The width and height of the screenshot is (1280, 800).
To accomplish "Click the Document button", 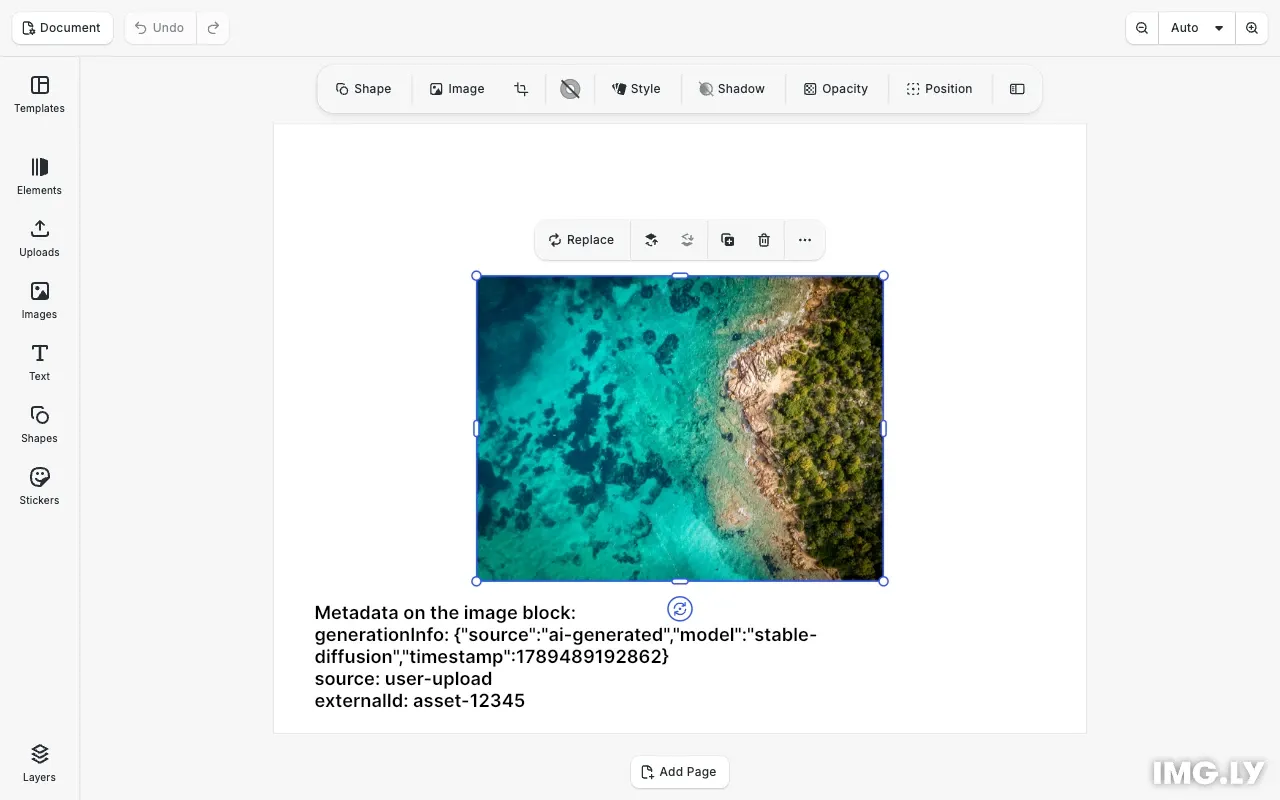I will (62, 28).
